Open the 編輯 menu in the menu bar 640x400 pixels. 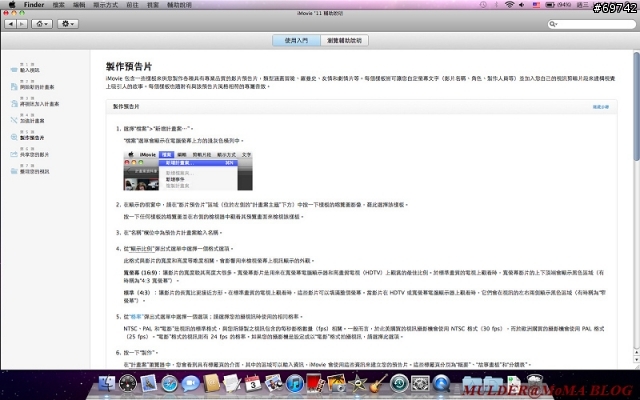[79, 5]
